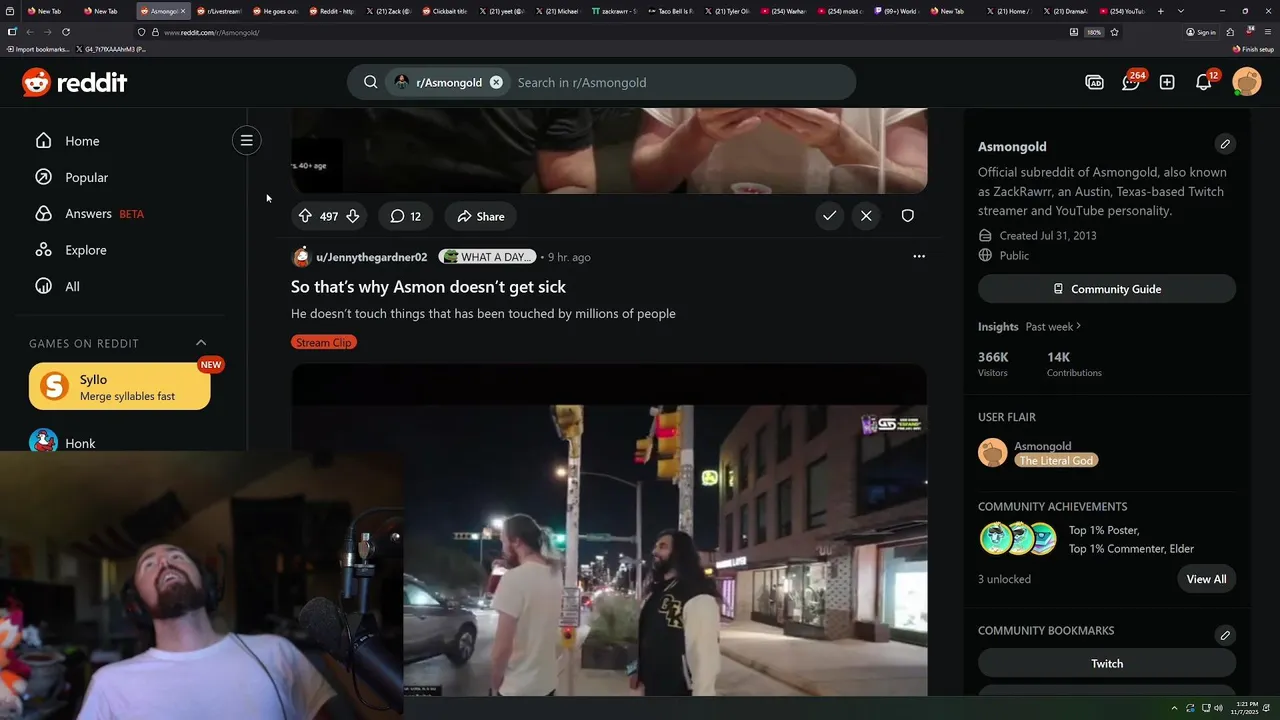The width and height of the screenshot is (1280, 720).
Task: Open the Reddit advertise icon
Action: (1094, 82)
